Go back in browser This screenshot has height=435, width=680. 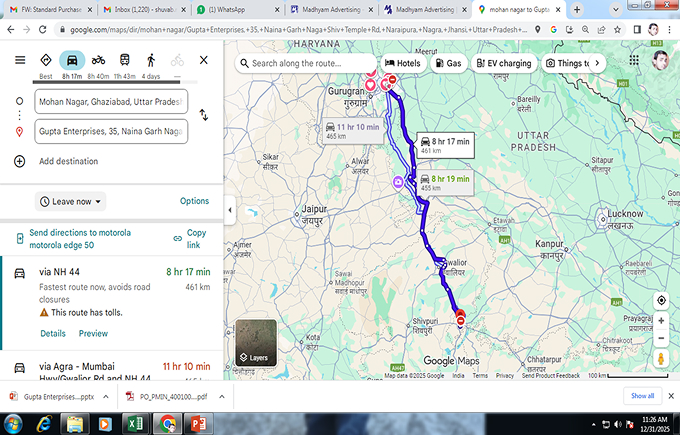pos(11,29)
